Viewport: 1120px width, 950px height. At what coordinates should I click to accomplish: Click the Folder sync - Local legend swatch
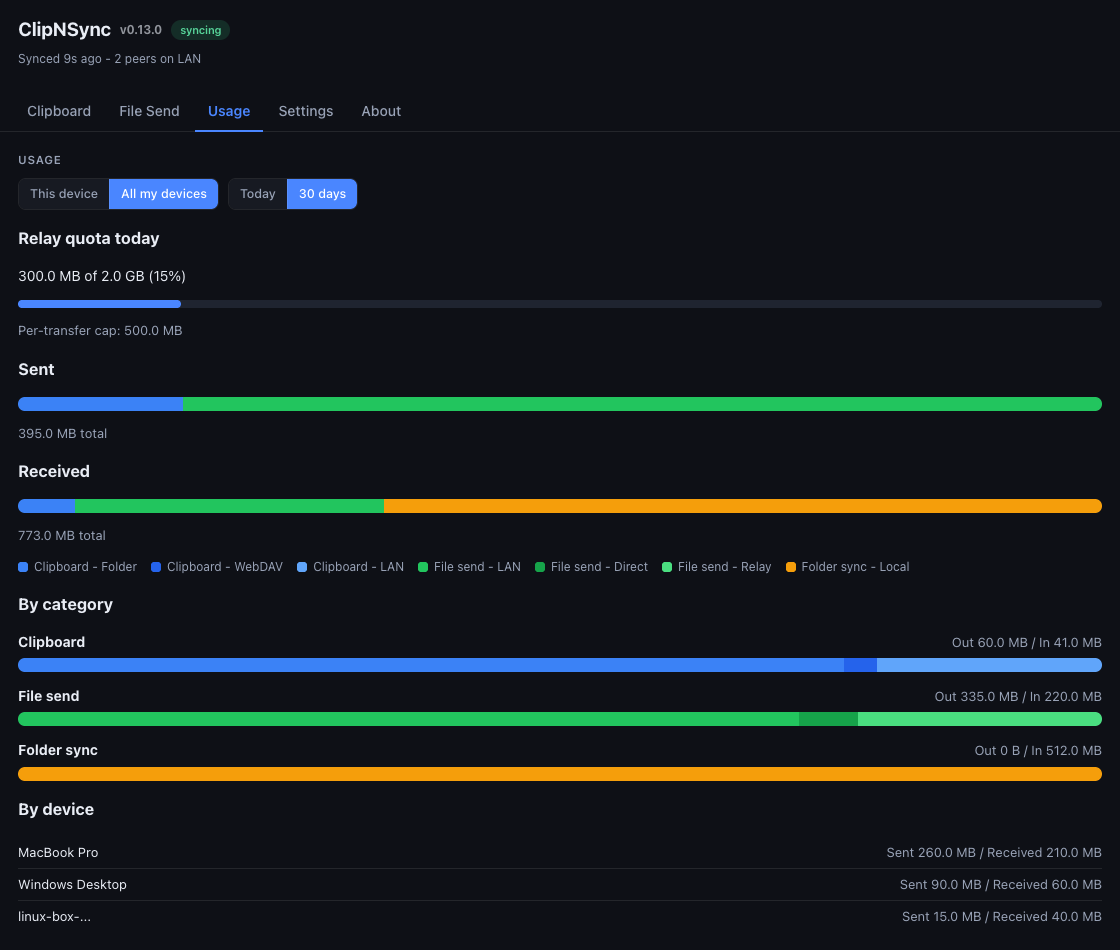point(791,567)
